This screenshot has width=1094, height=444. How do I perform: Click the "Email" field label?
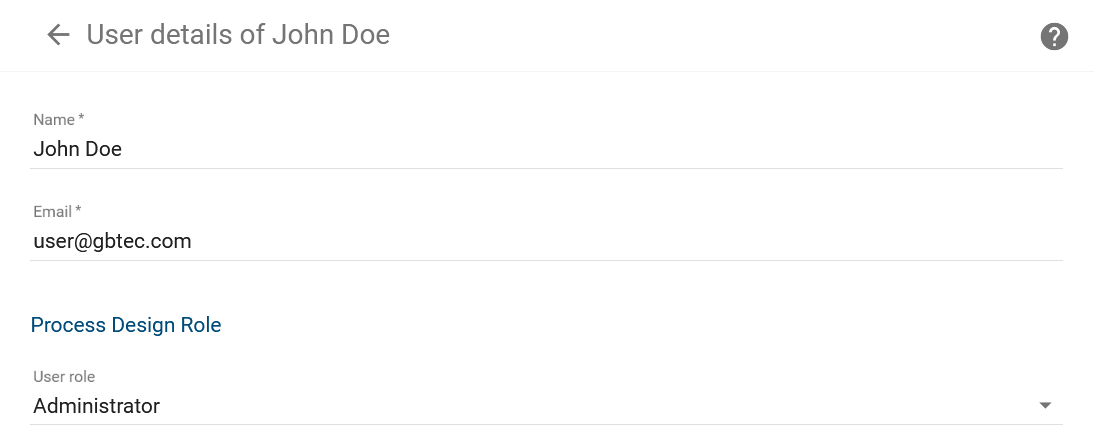(x=53, y=212)
